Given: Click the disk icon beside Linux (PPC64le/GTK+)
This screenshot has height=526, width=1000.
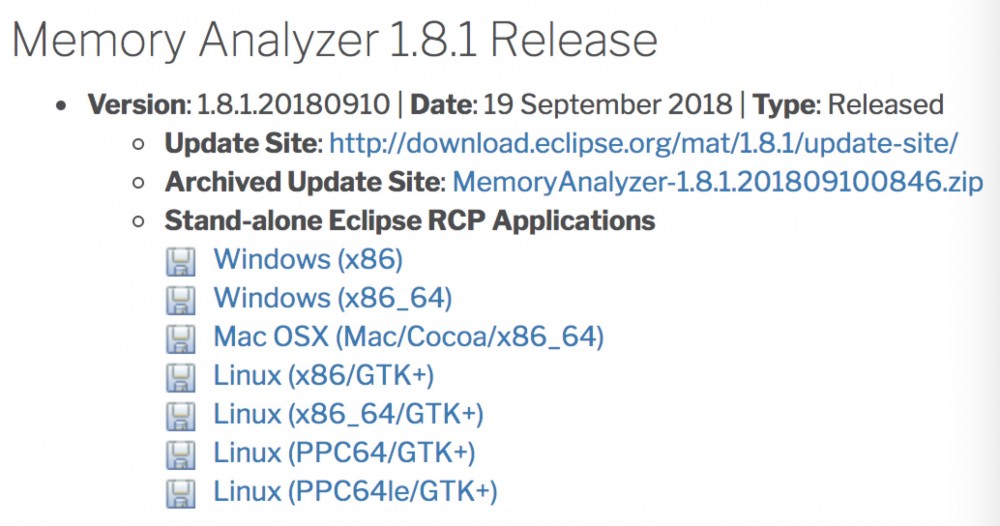Looking at the screenshot, I should tap(180, 492).
